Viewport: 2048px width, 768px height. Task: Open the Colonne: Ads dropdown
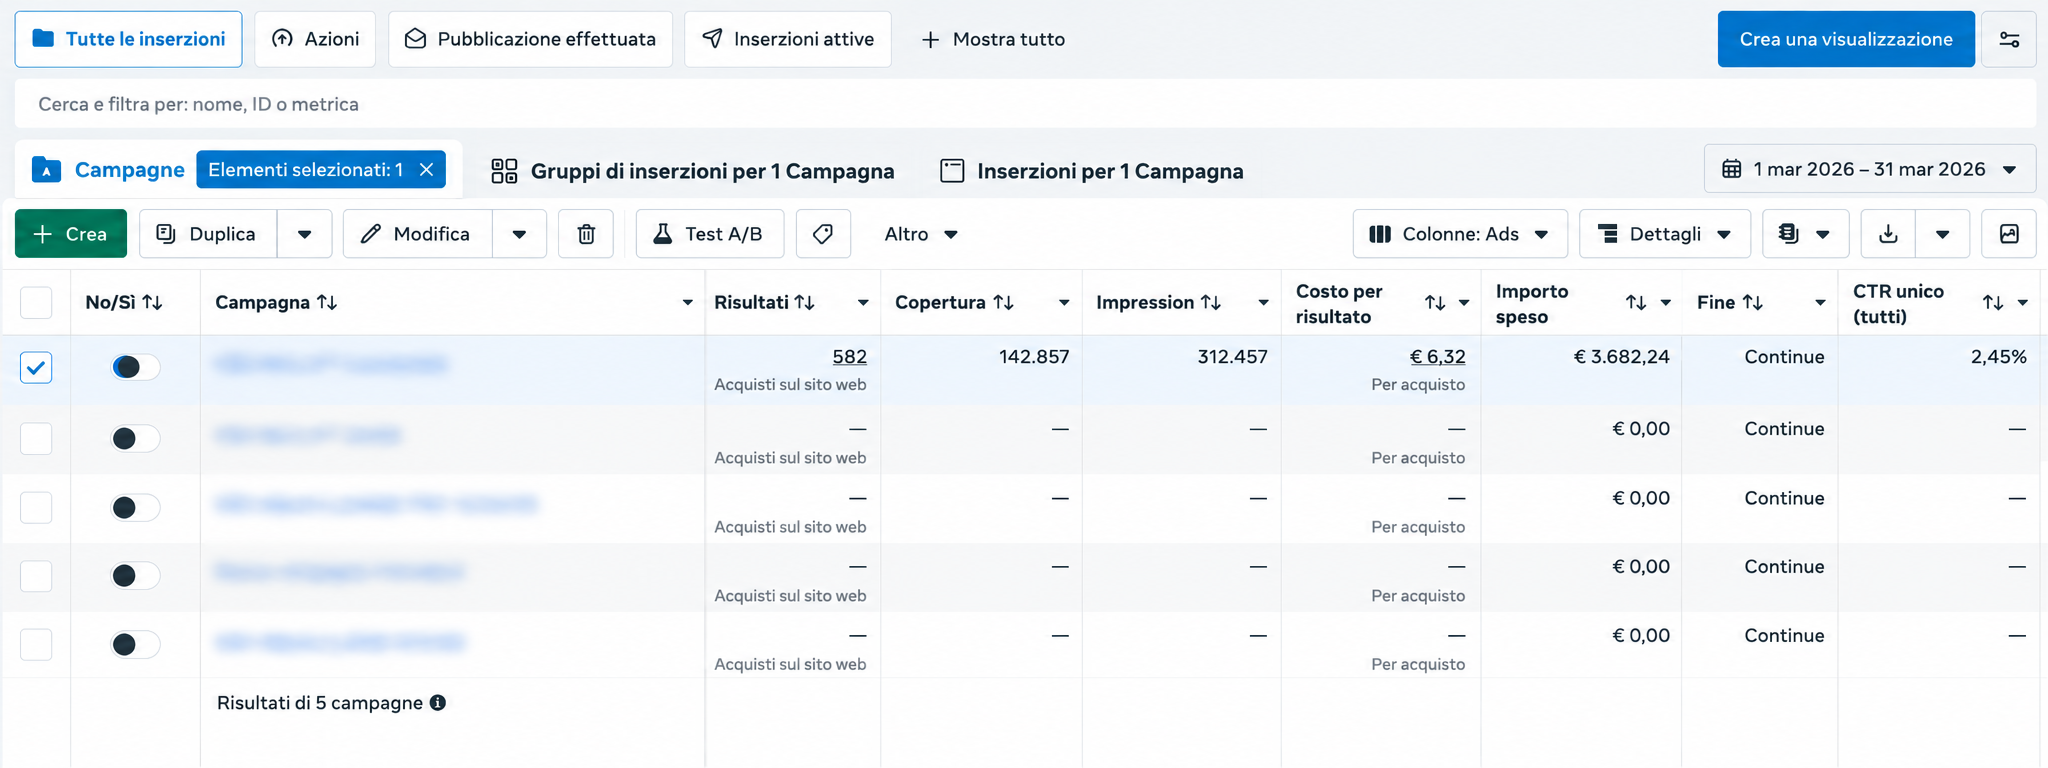(1460, 234)
